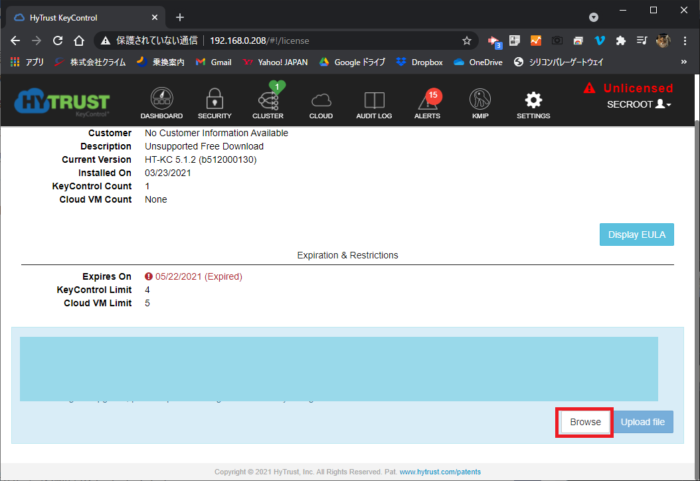Open the Apps bookmark shortcut
The height and width of the screenshot is (481, 700).
(27, 62)
